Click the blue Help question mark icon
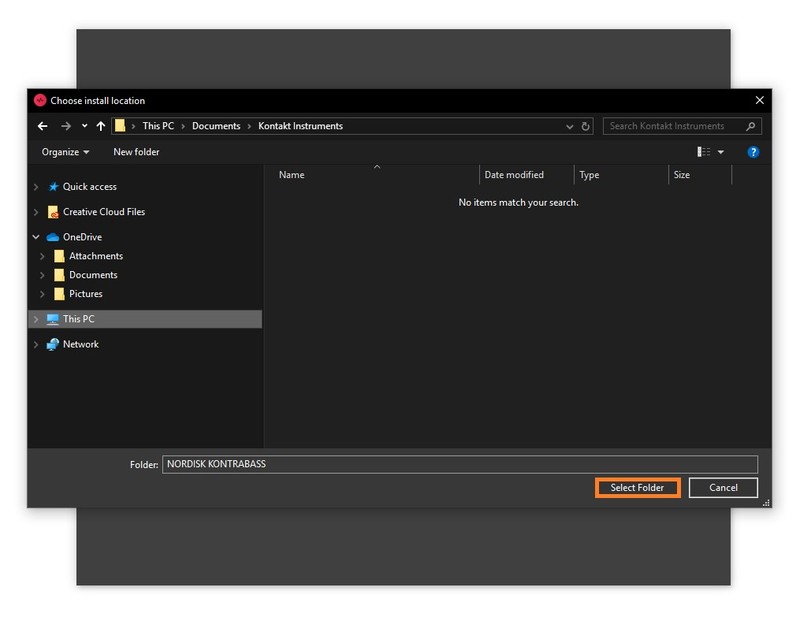Image resolution: width=800 pixels, height=617 pixels. pos(753,152)
